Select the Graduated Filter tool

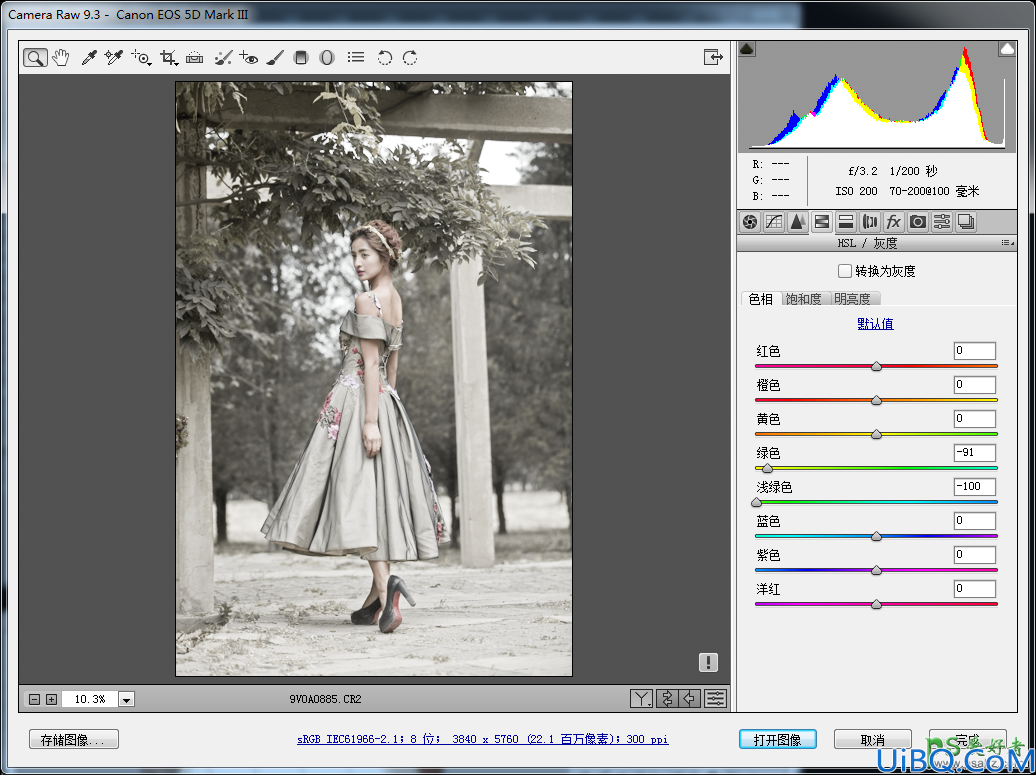click(301, 57)
